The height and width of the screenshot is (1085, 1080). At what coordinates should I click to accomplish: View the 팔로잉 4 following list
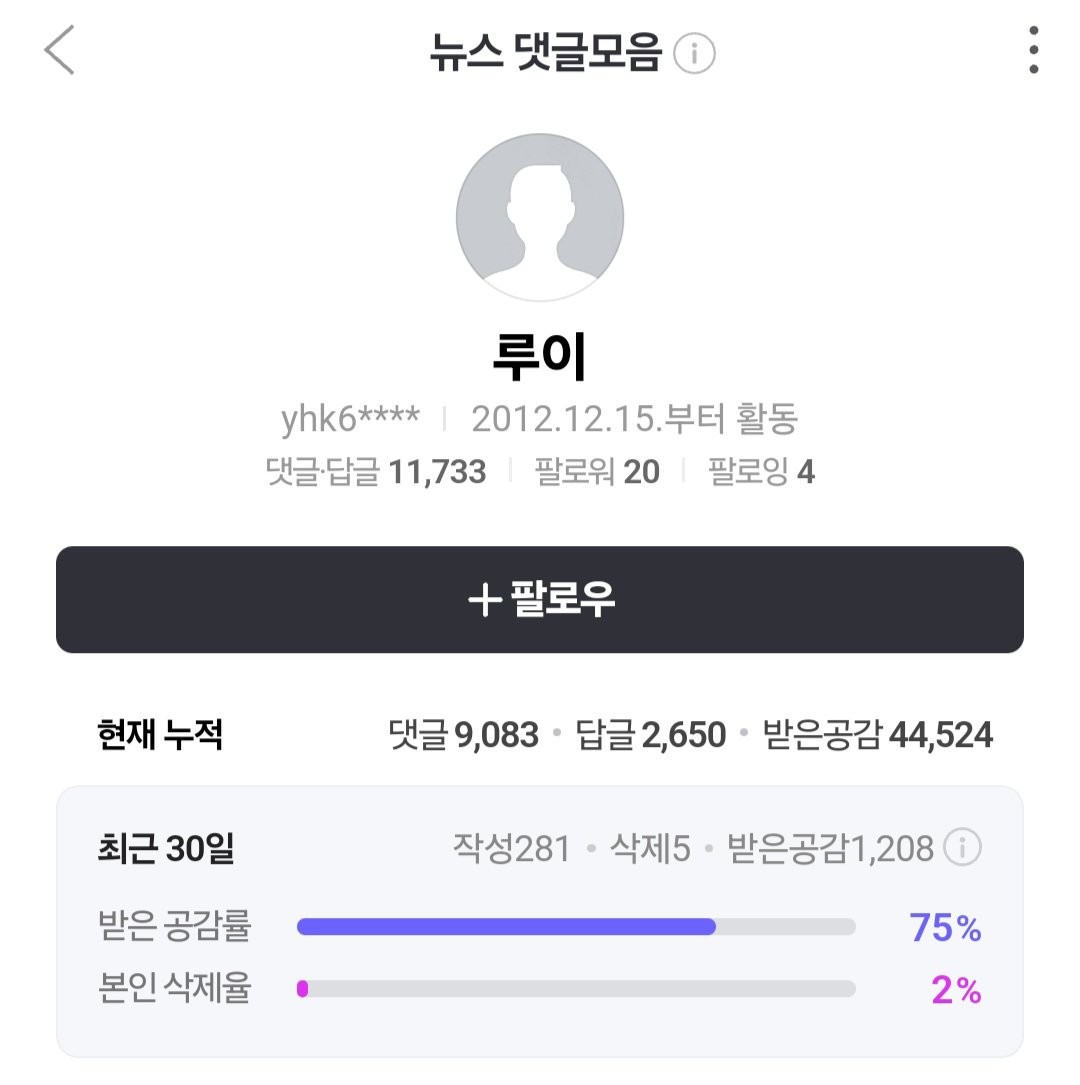(761, 472)
